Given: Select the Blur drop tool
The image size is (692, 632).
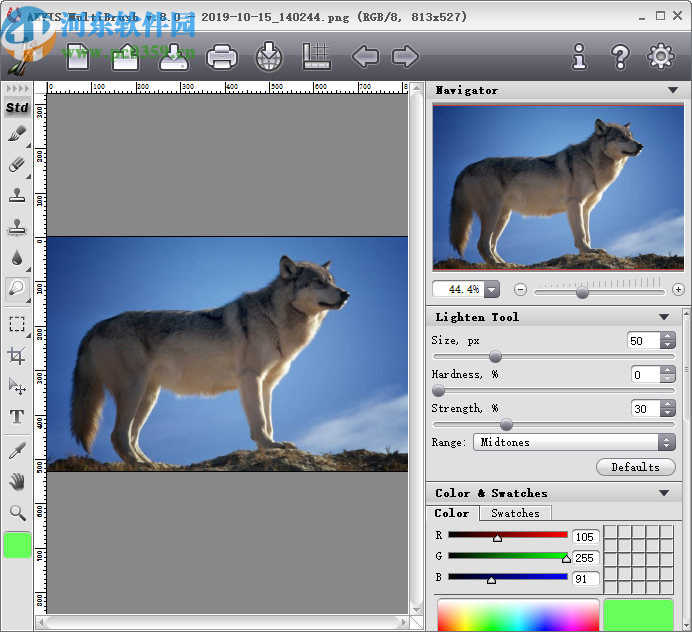Looking at the screenshot, I should click(x=17, y=258).
